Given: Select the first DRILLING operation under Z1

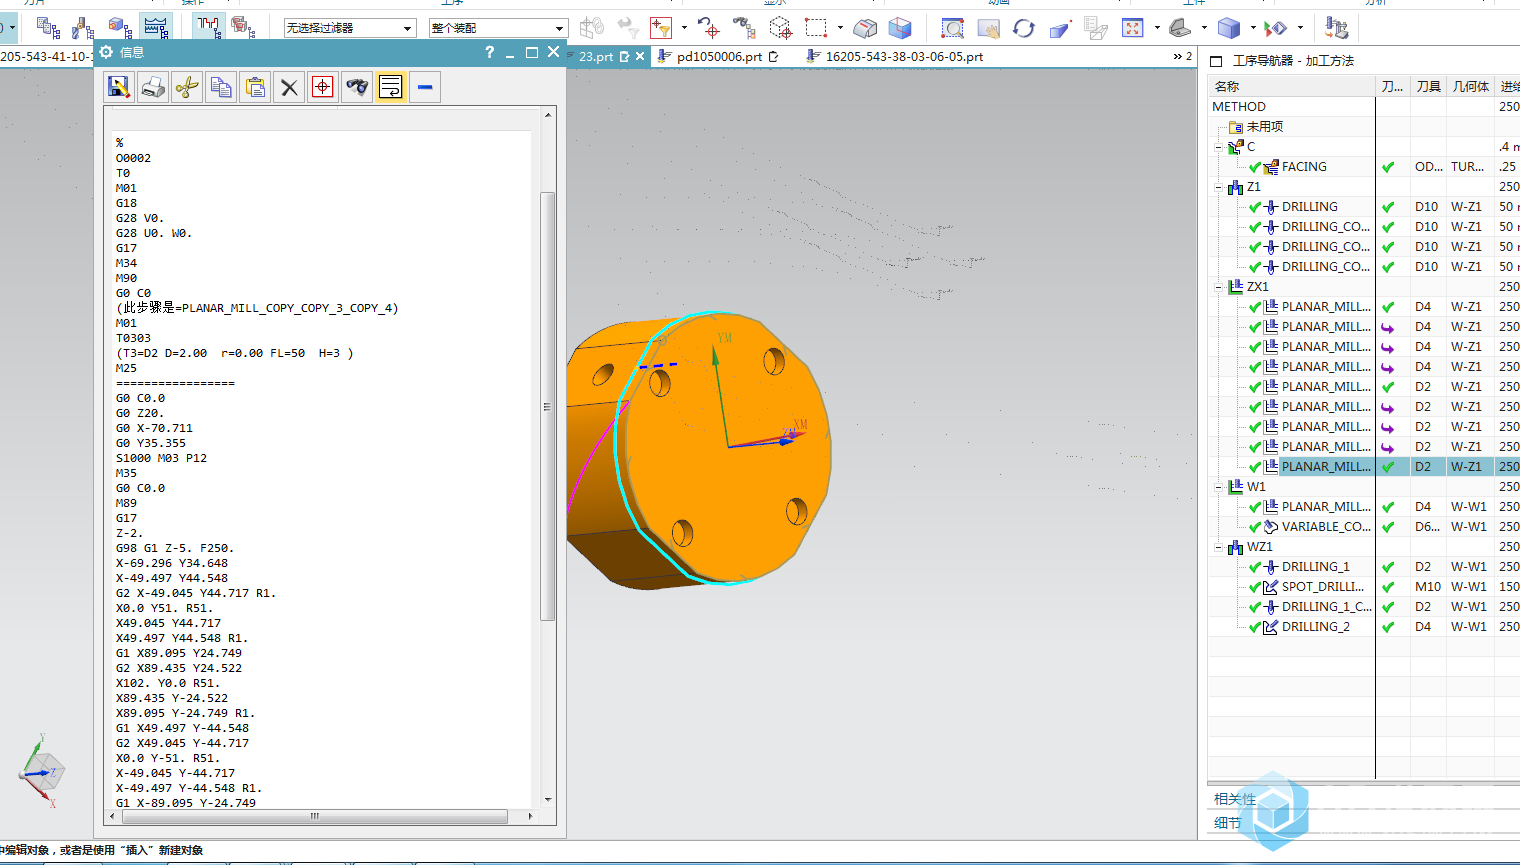Looking at the screenshot, I should (1309, 207).
